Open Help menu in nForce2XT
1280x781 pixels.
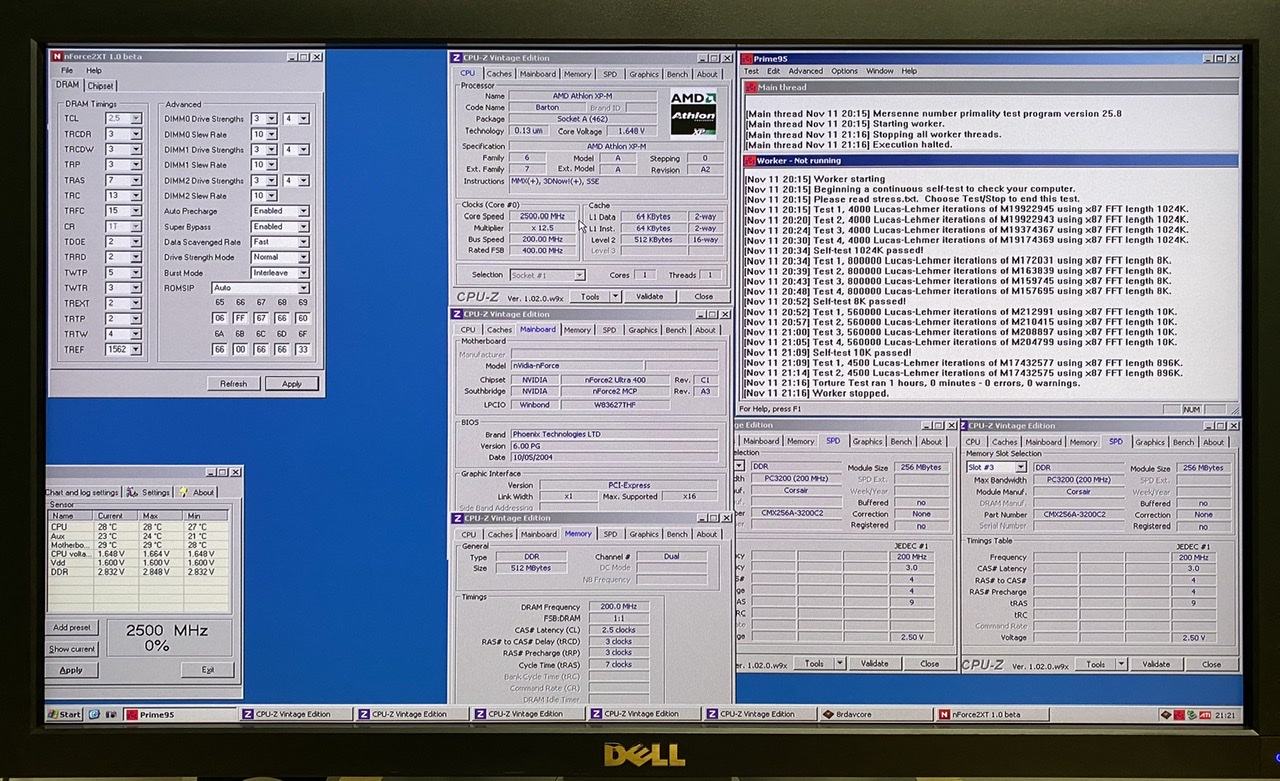(x=94, y=71)
